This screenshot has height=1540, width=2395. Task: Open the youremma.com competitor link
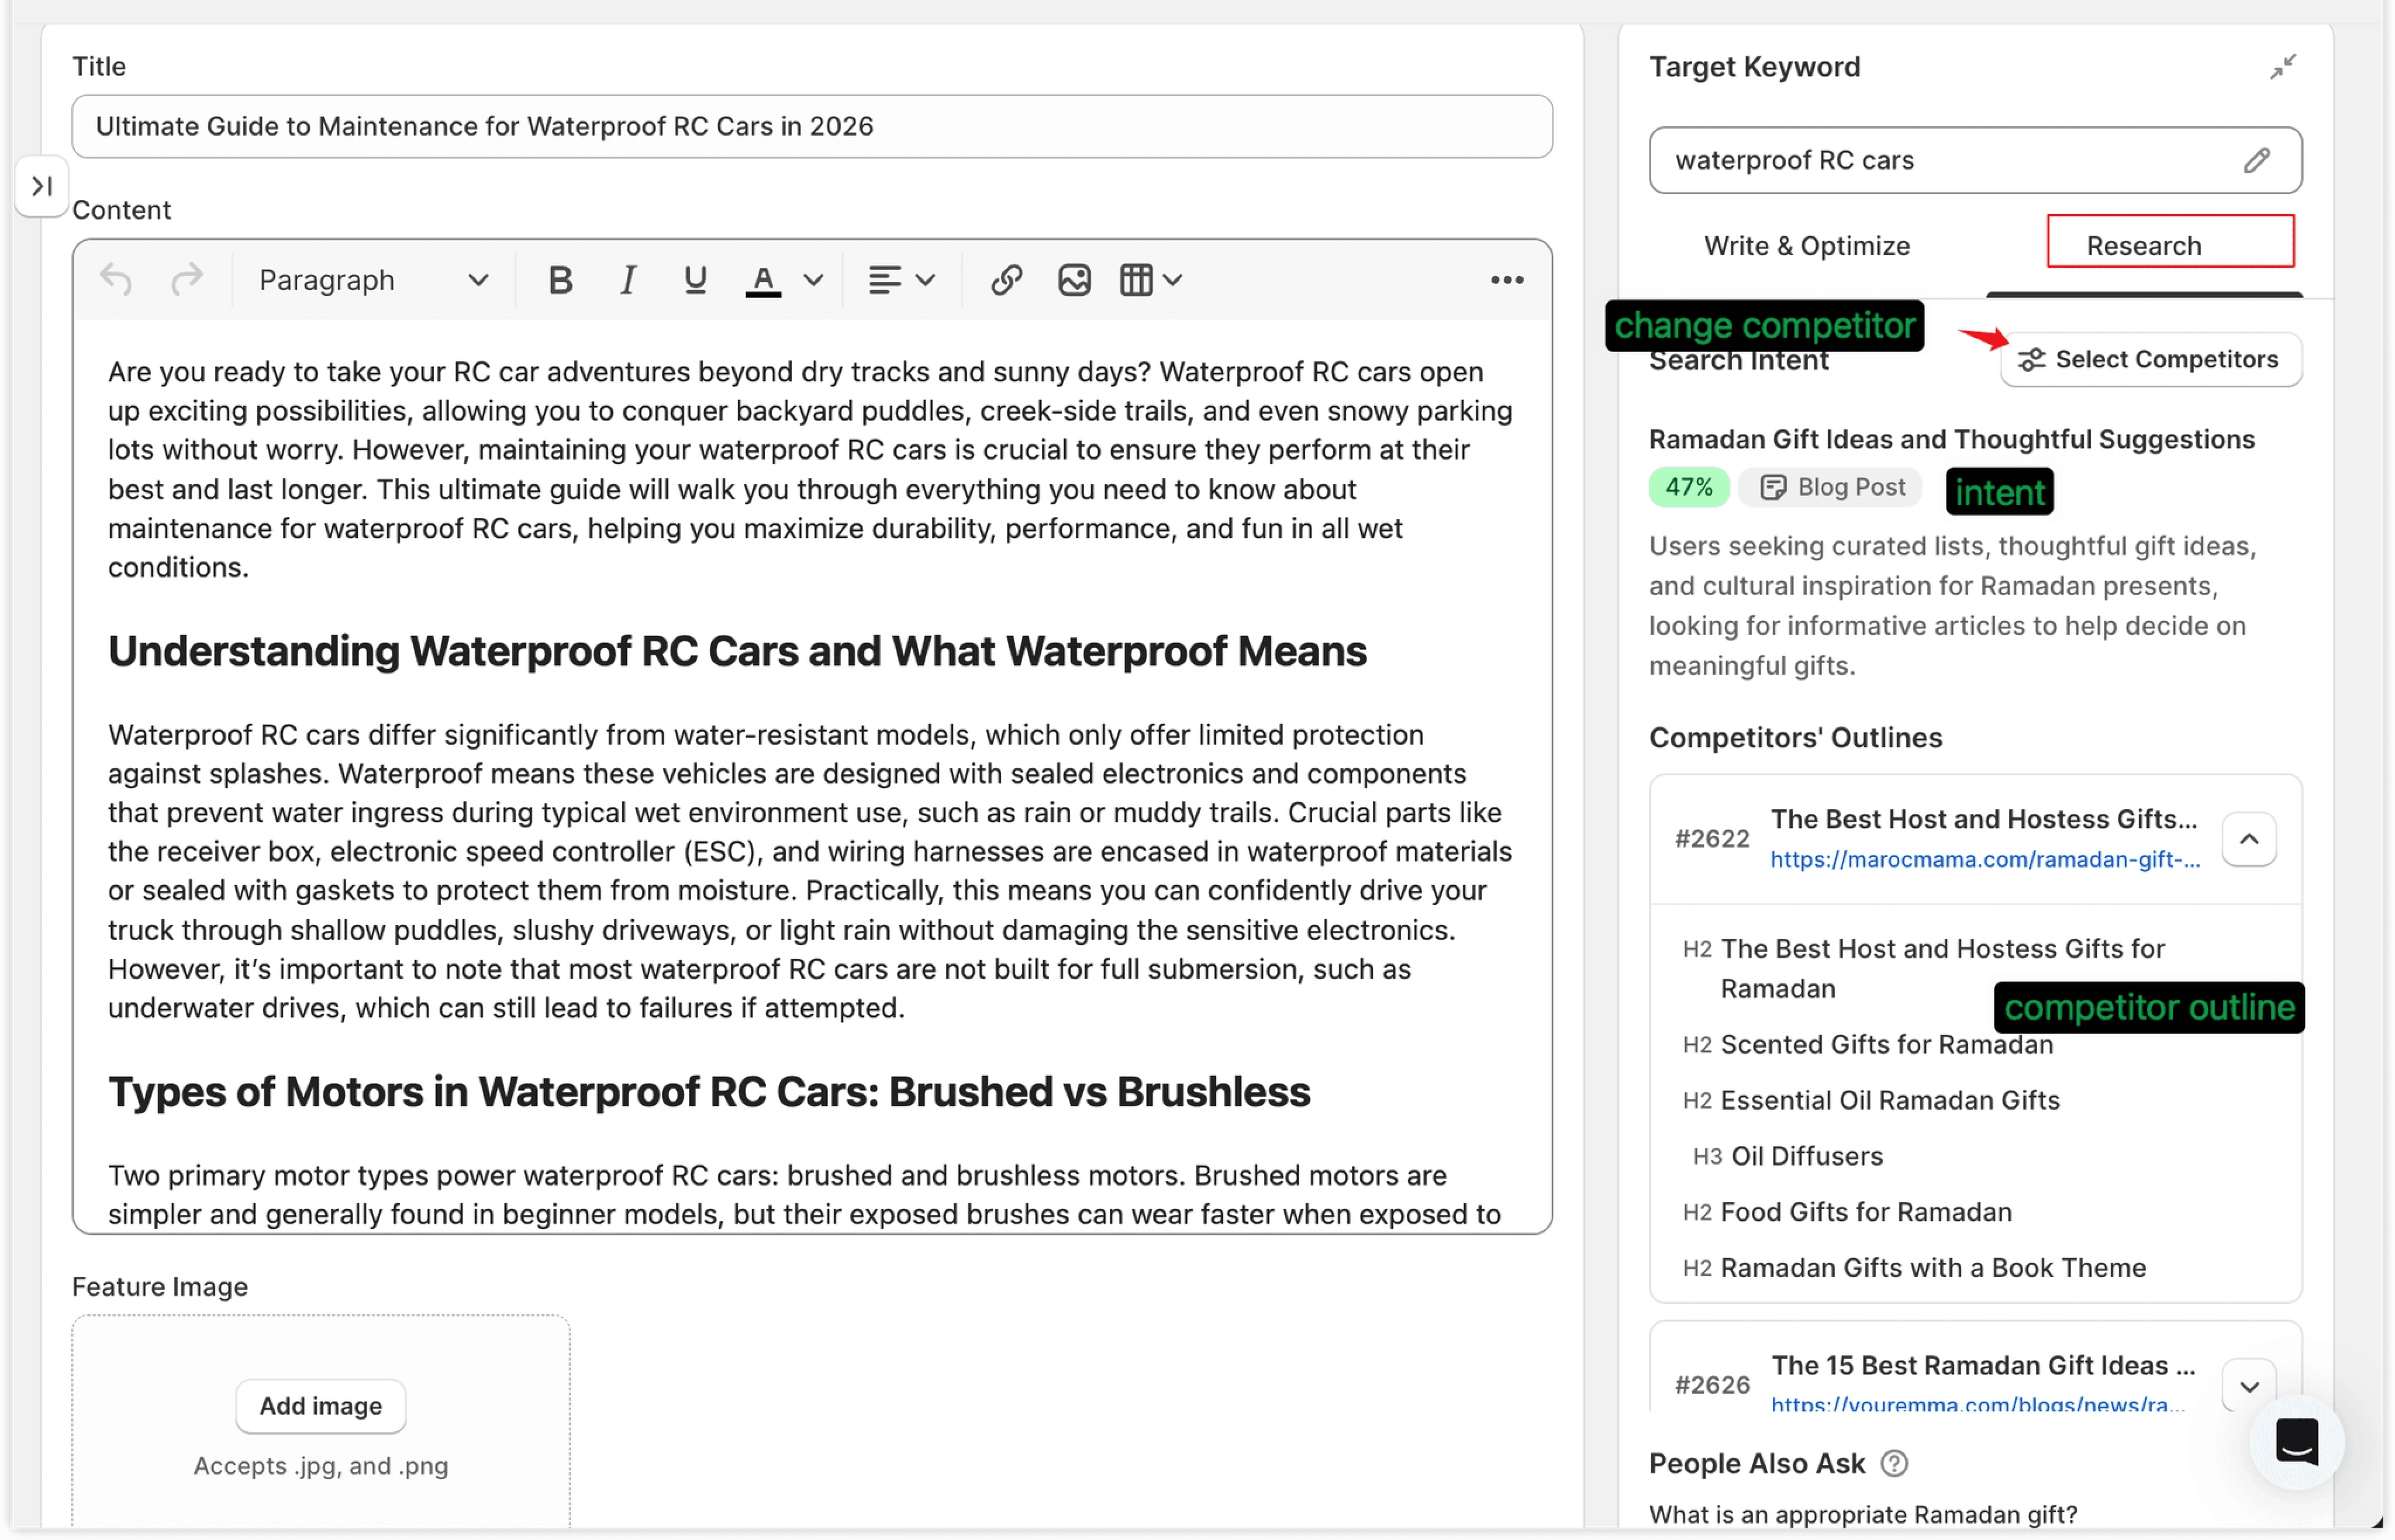pyautogui.click(x=1977, y=1404)
